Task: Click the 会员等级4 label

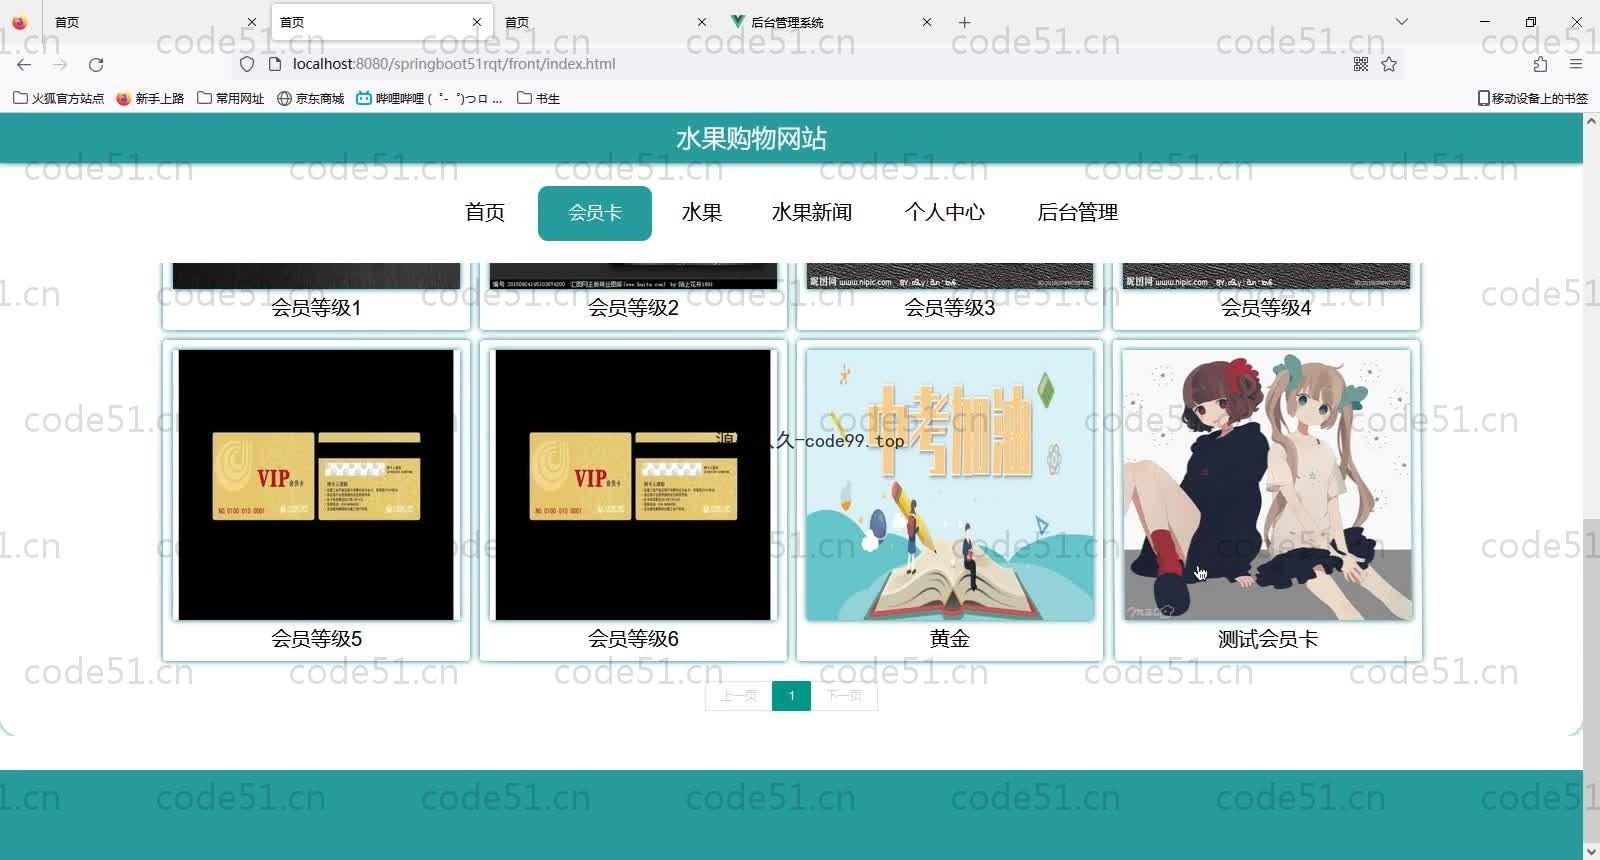Action: (1266, 308)
